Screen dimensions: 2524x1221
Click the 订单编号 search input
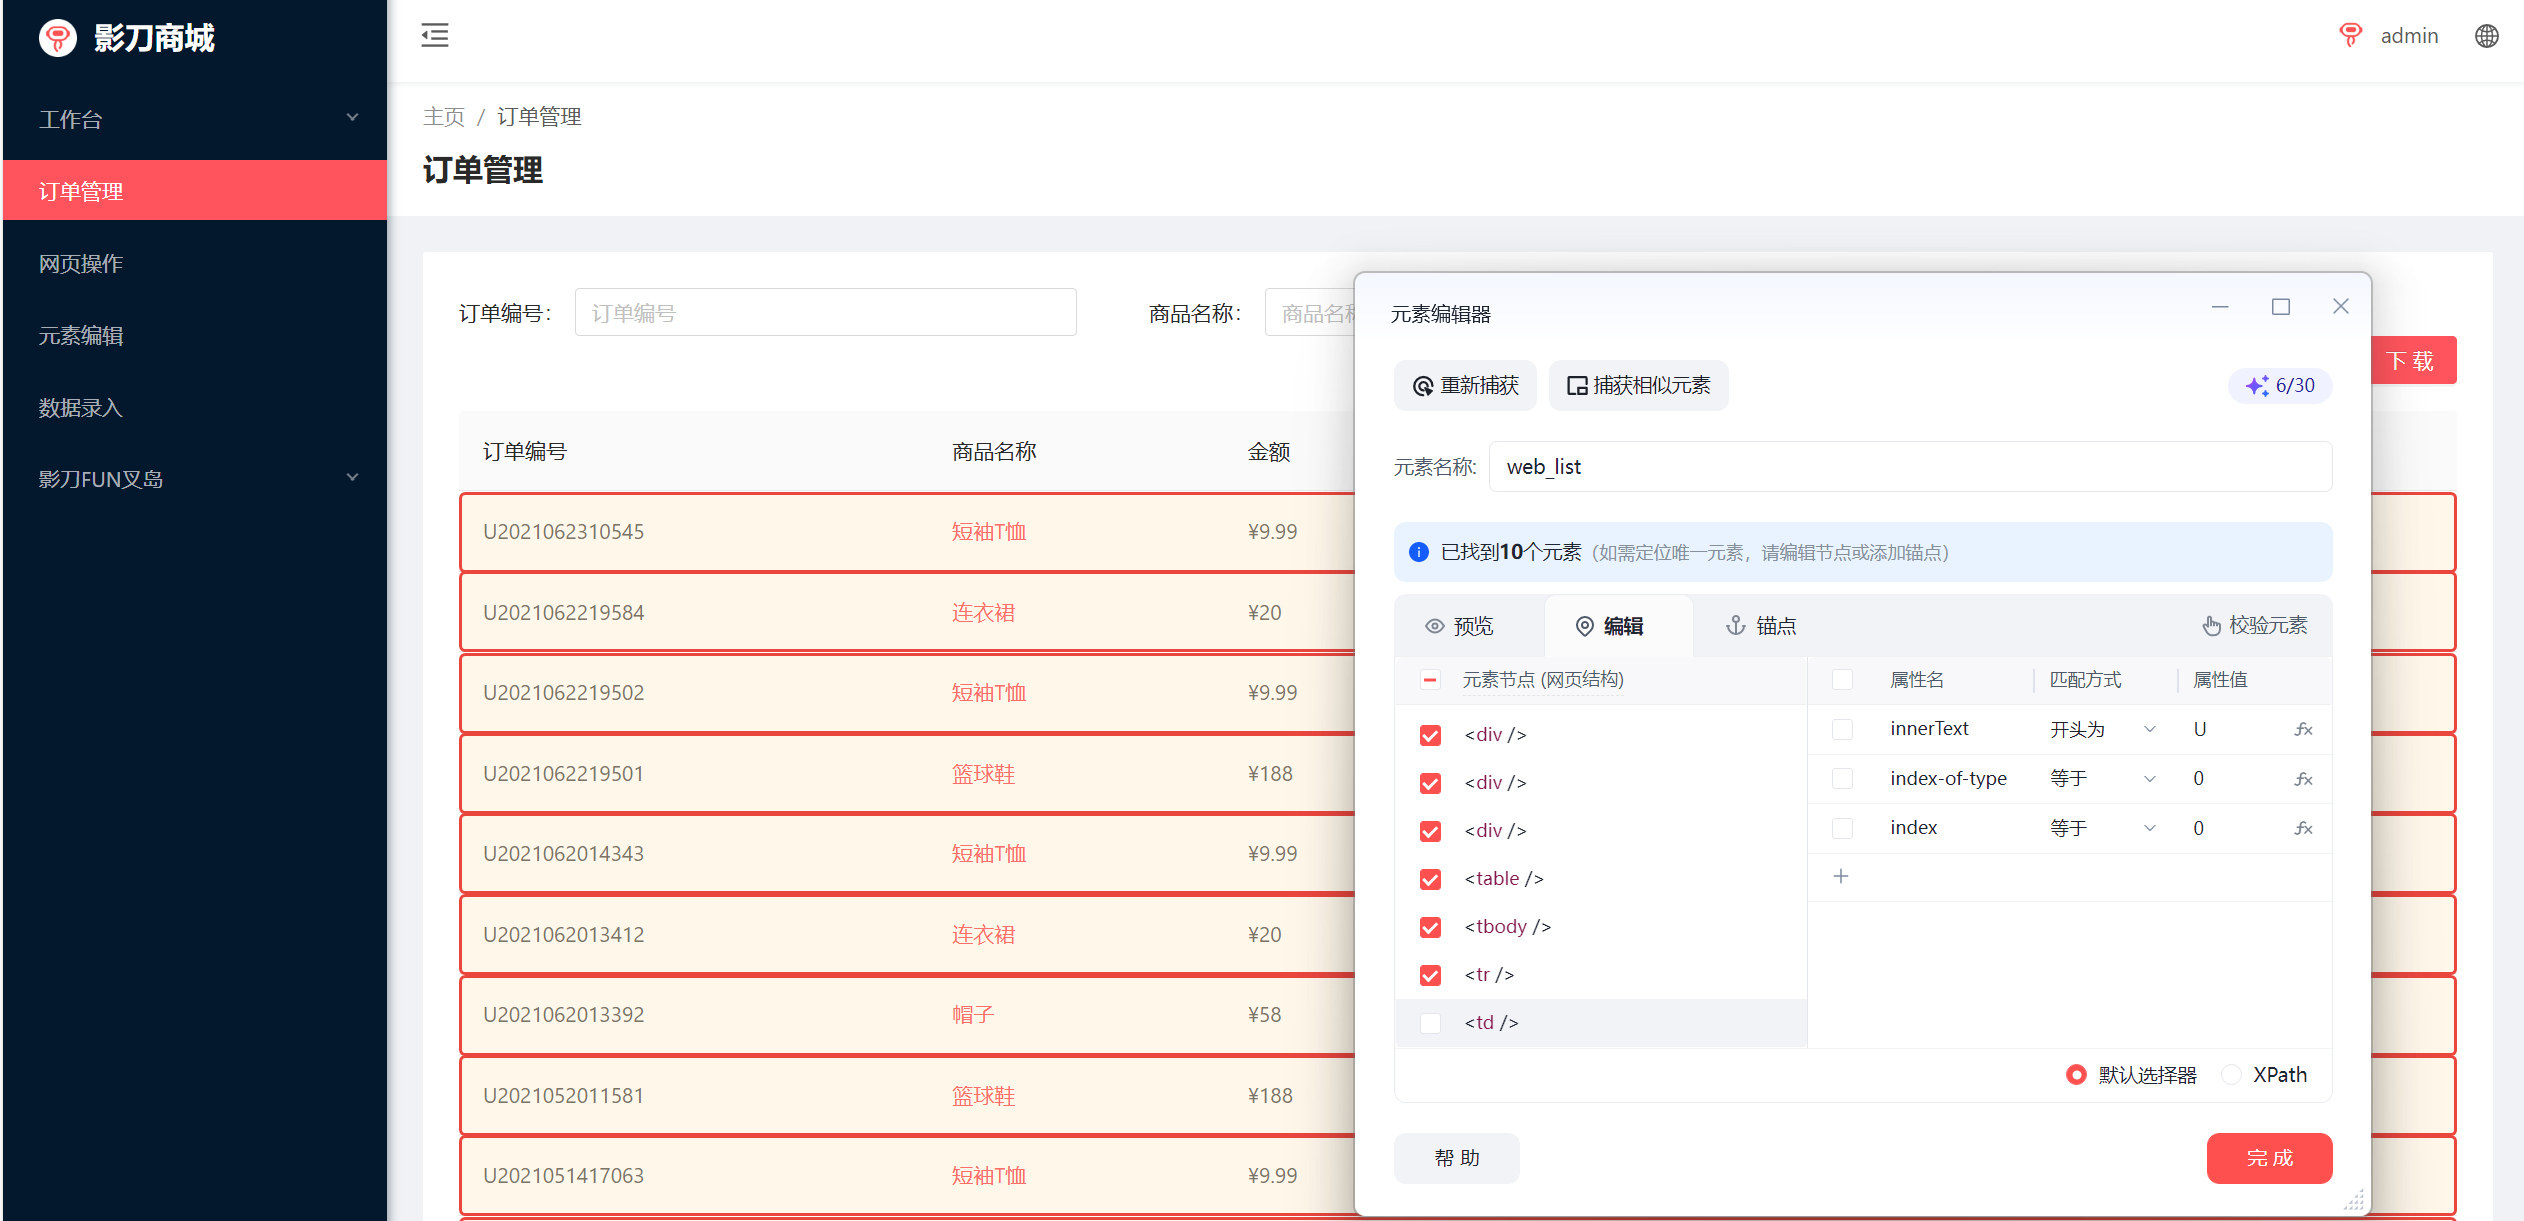tap(825, 313)
